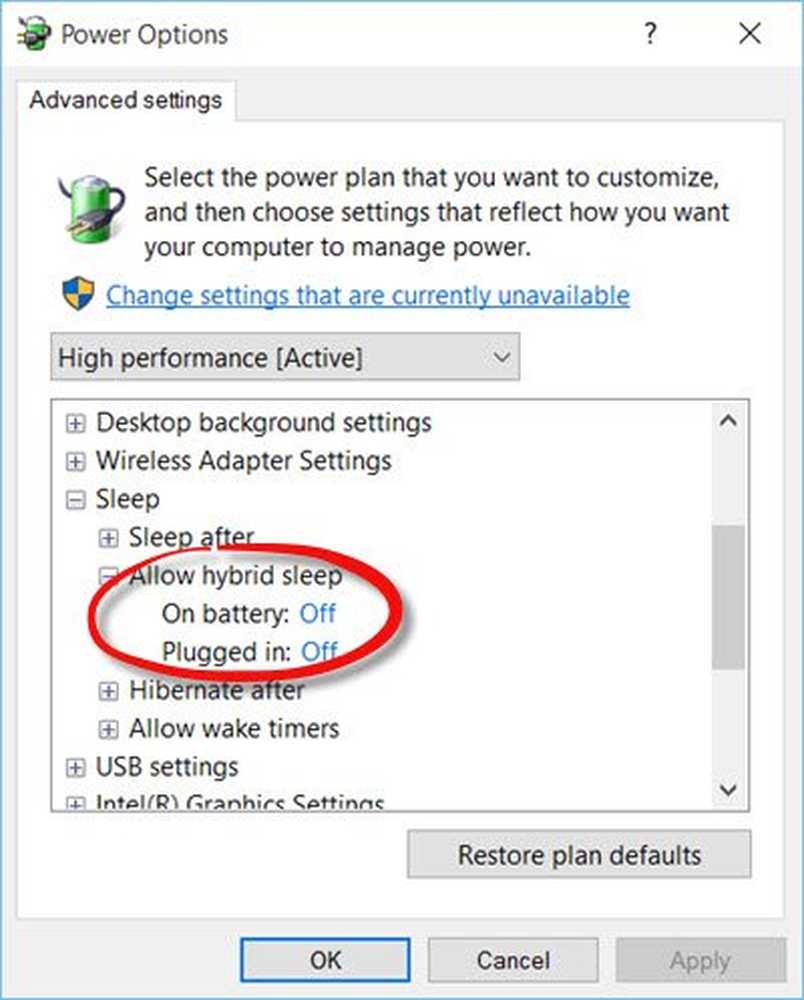Expand Desktop background settings
The width and height of the screenshot is (804, 1000).
[75, 423]
